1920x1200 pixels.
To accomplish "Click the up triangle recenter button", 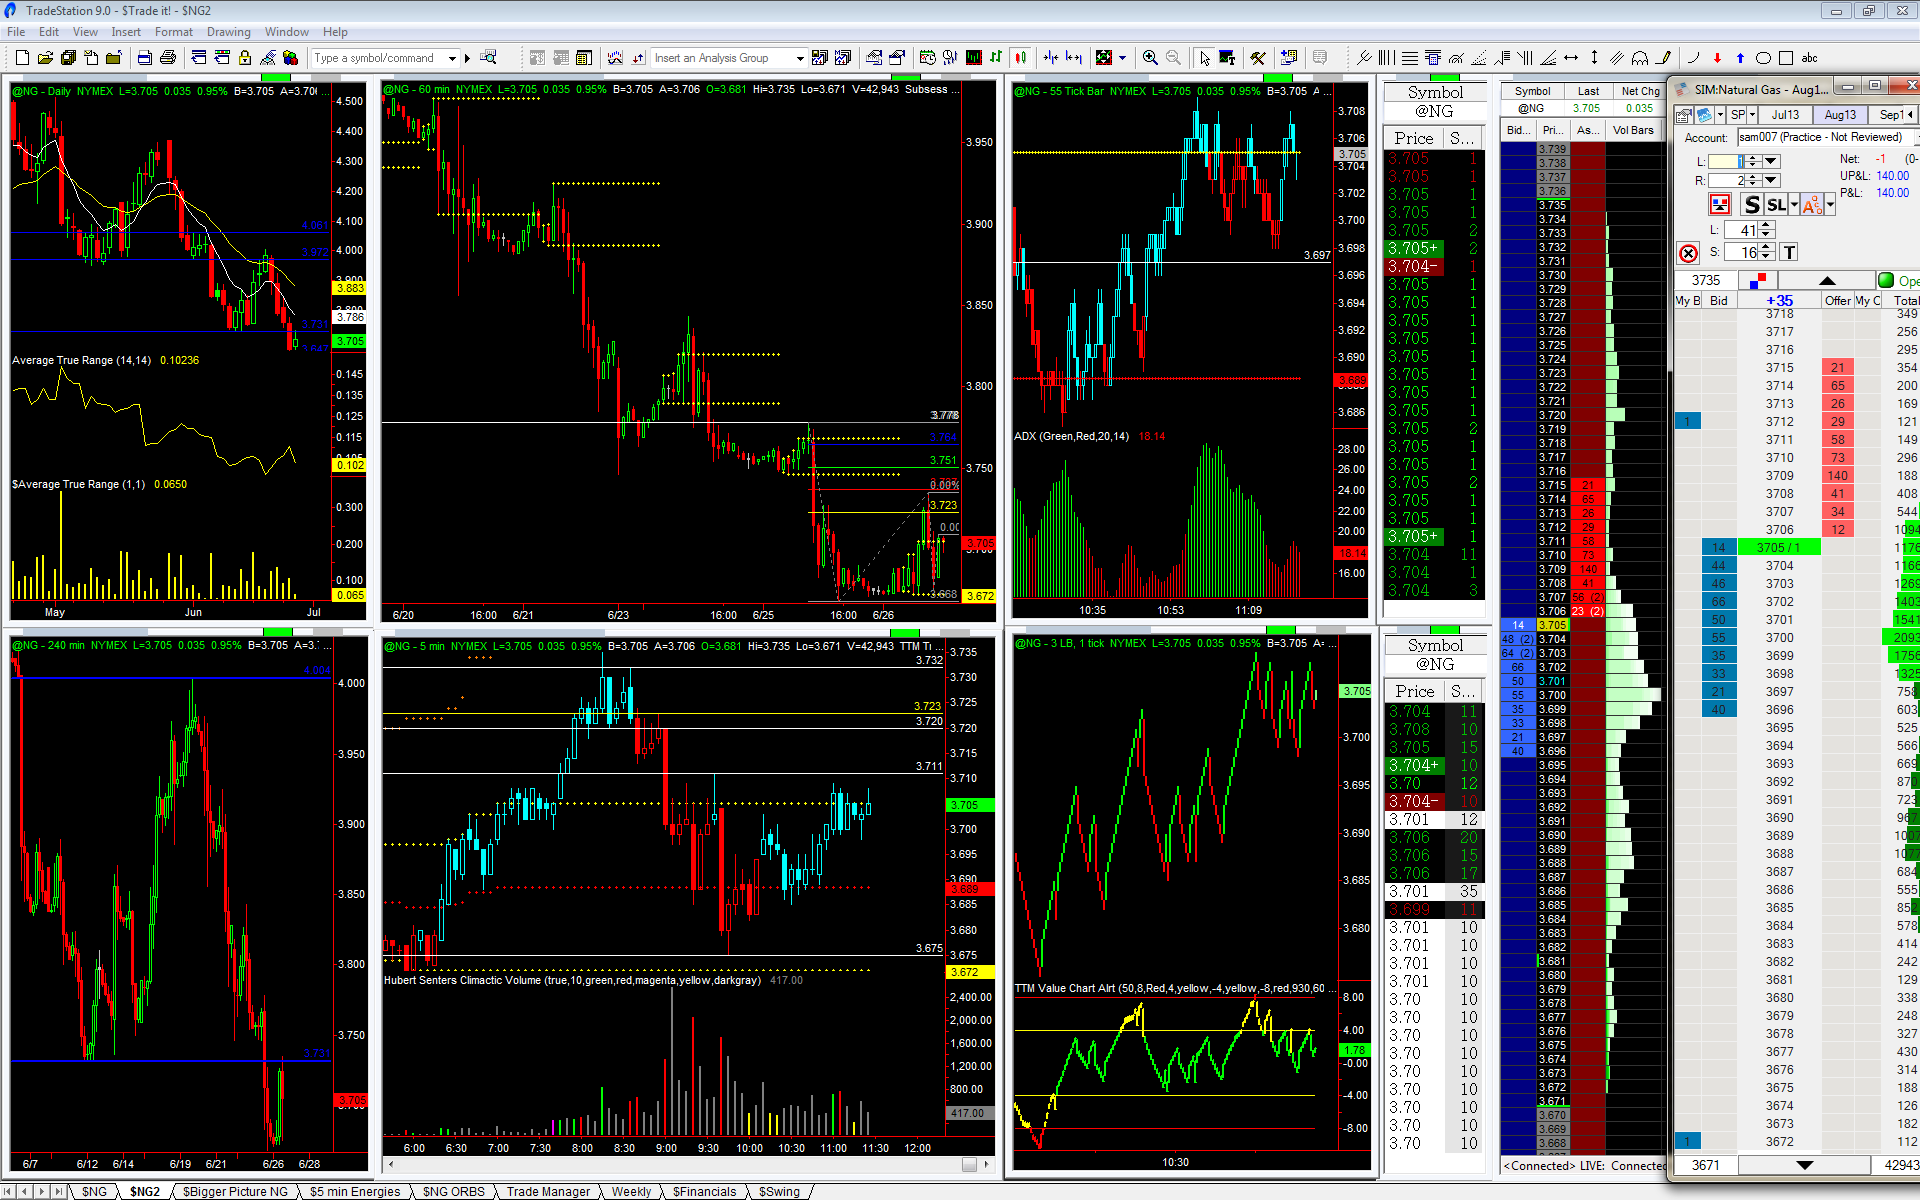I will pos(1827,280).
